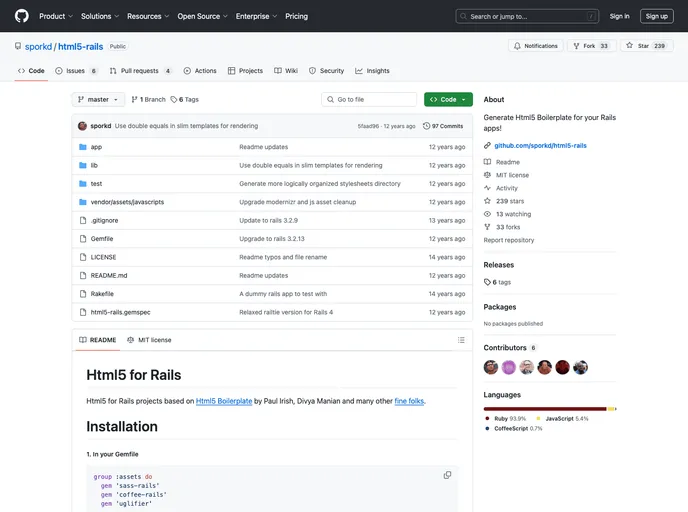Open the Security tab
Viewport: 688px width, 512px height.
326,71
